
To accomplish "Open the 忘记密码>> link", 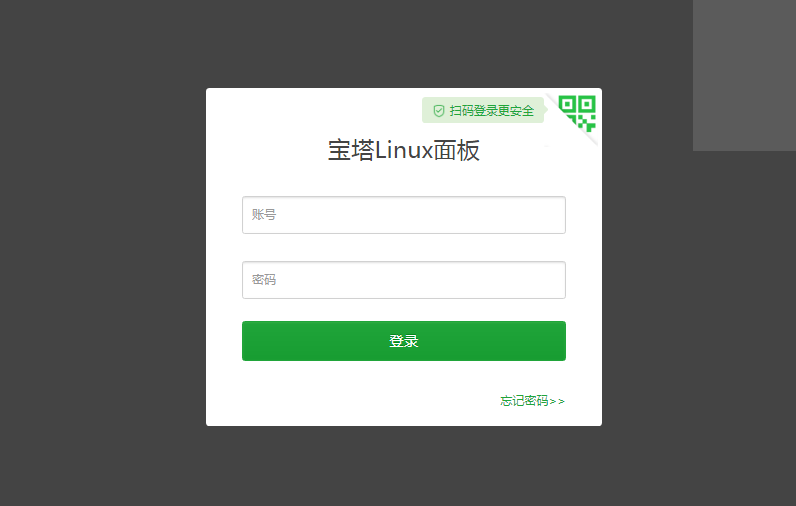I will click(x=532, y=401).
